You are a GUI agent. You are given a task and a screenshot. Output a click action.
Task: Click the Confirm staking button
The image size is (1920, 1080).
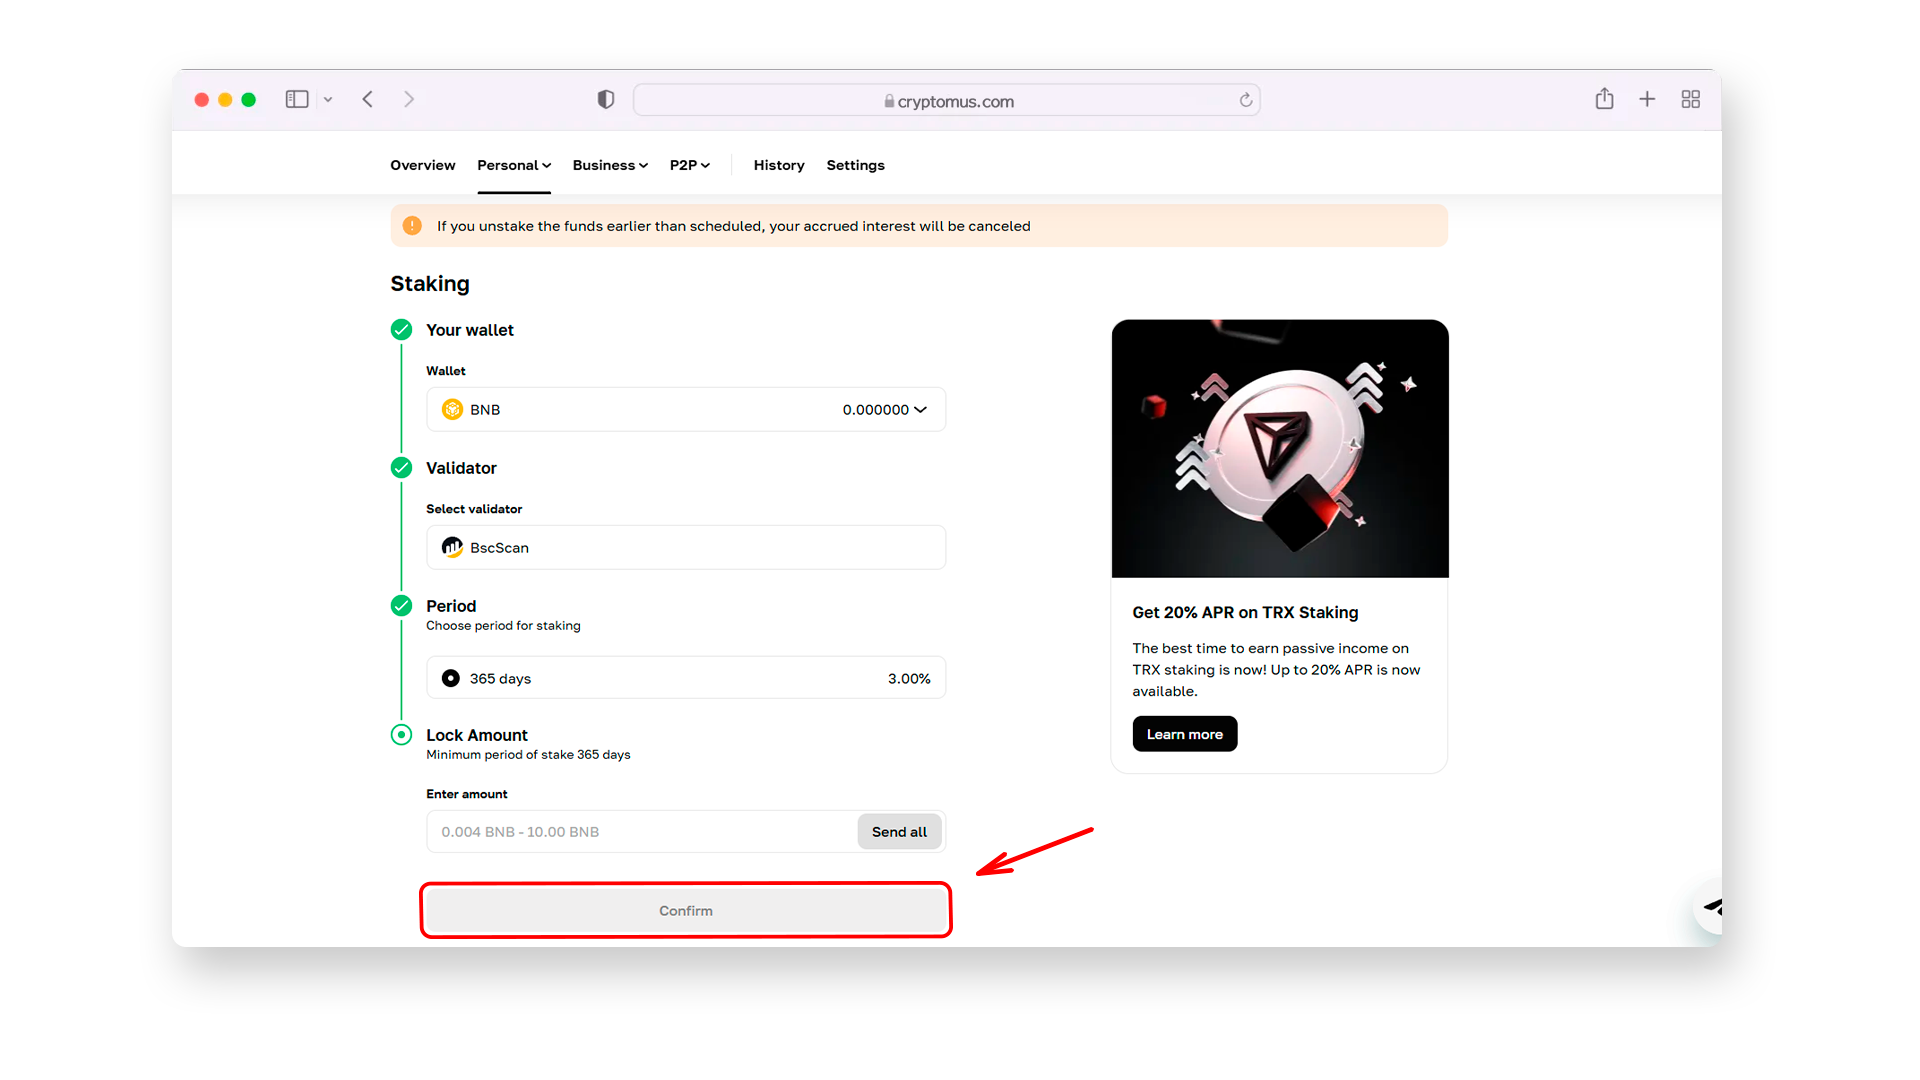[683, 910]
